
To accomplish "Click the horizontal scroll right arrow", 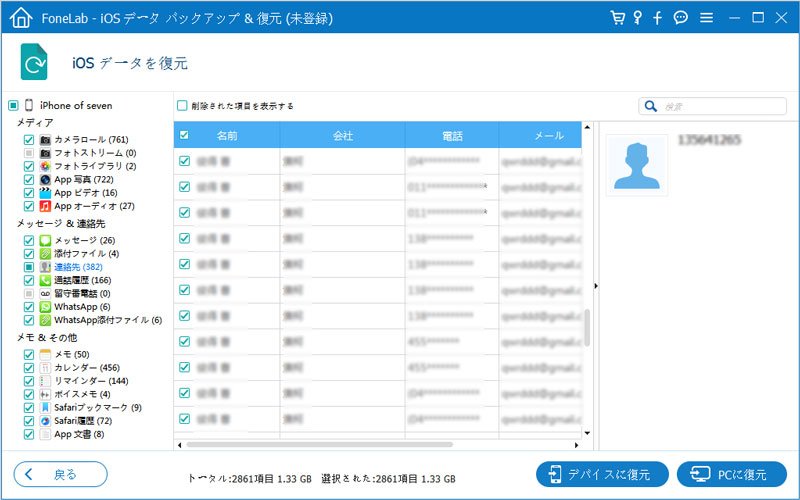I will pos(577,445).
